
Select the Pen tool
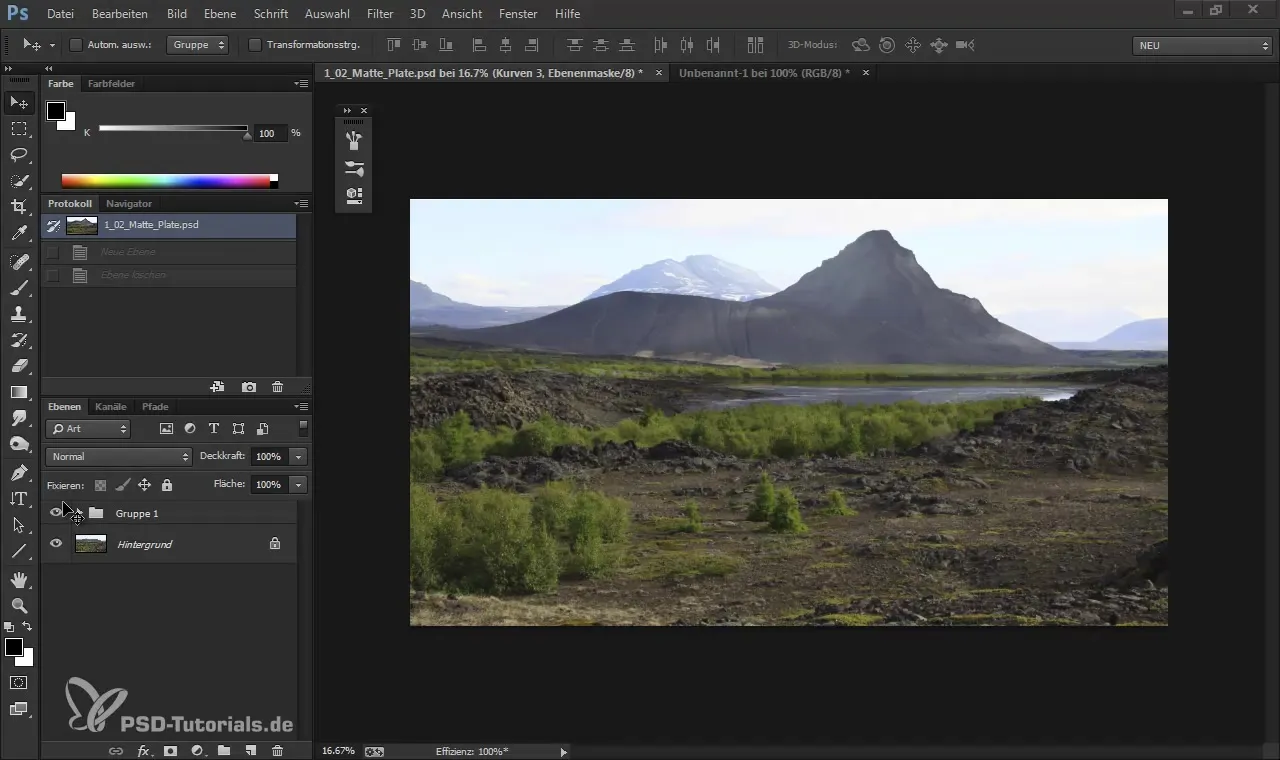[19, 472]
